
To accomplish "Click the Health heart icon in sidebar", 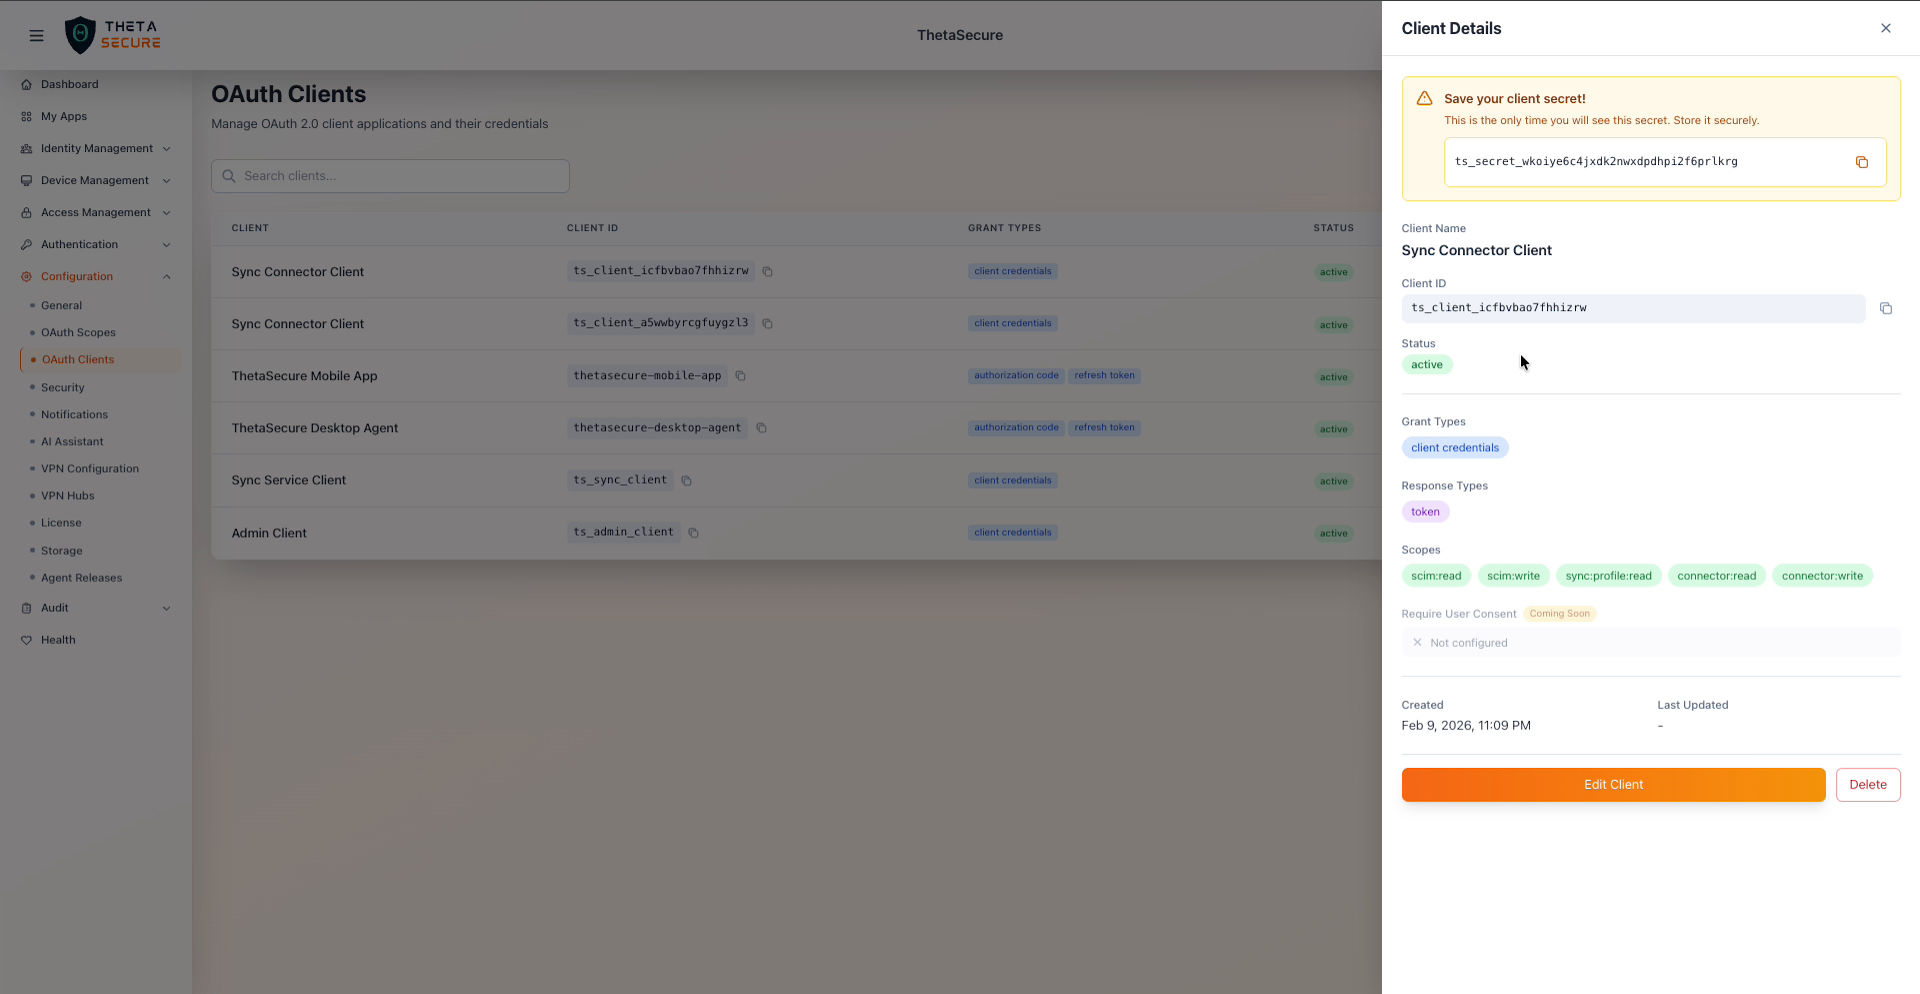I will [x=28, y=640].
